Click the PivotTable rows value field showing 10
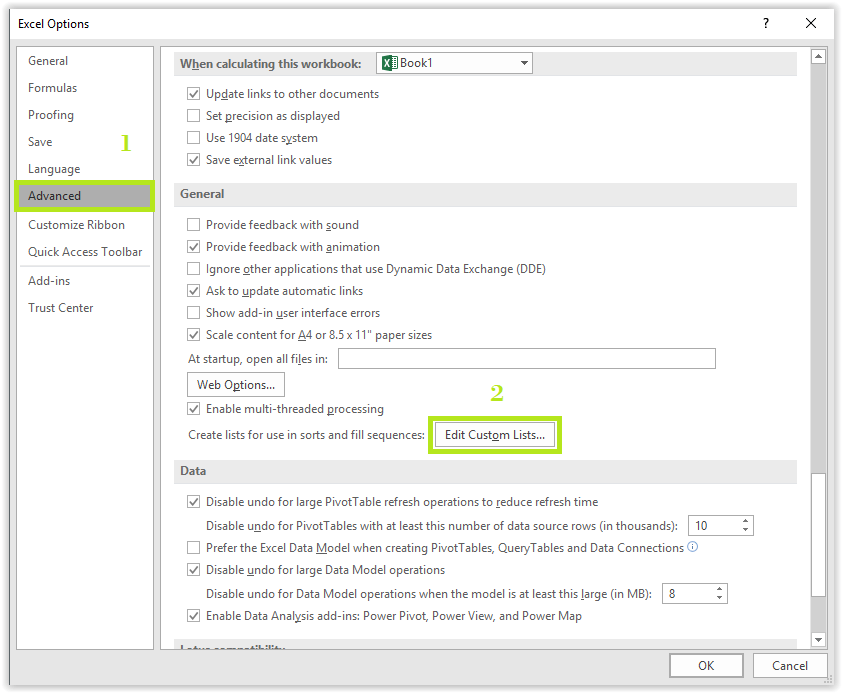 (714, 526)
